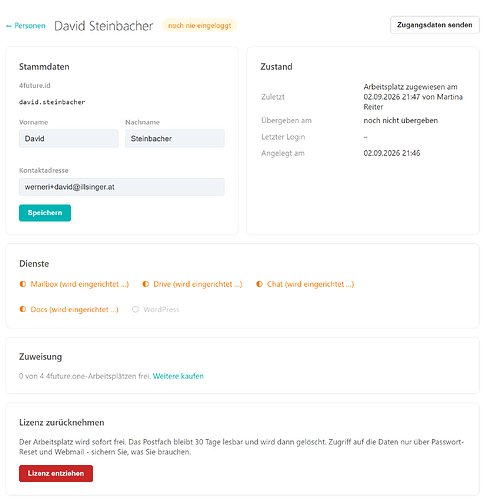
Task: Click the Docs service status icon
Action: (23, 309)
